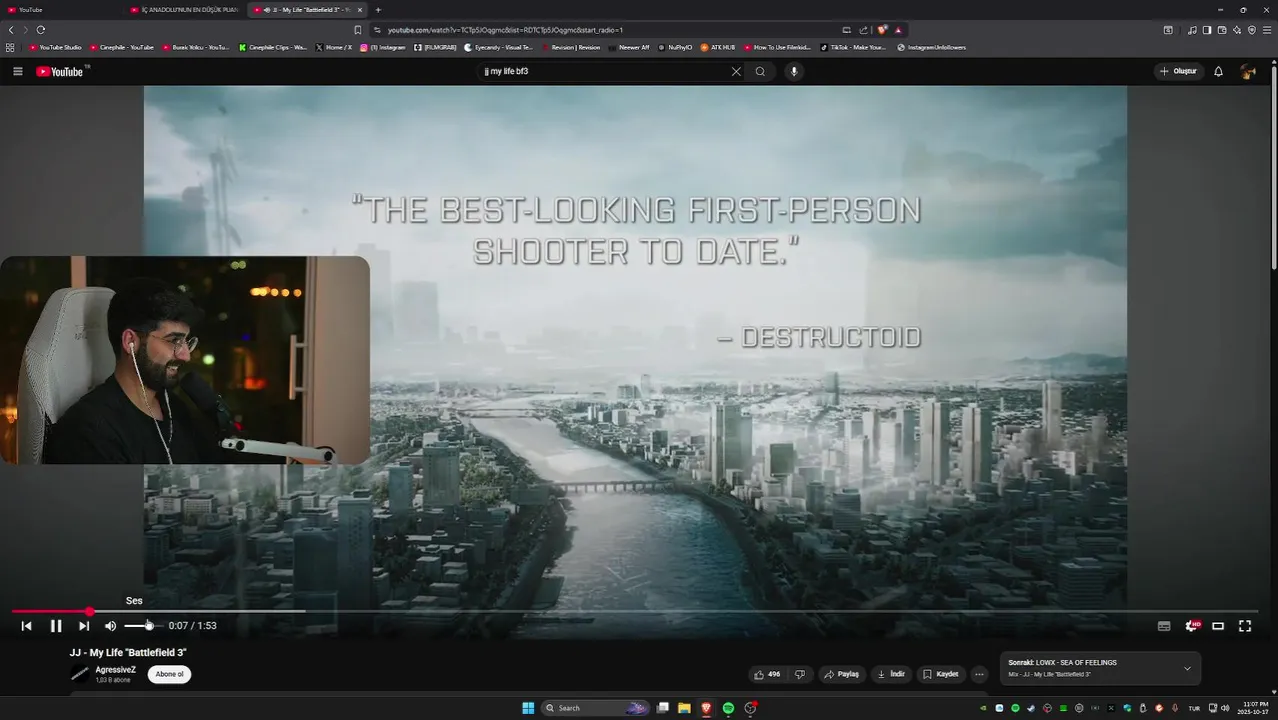Open the InstagramUnfollowers bookmark
Image resolution: width=1278 pixels, height=720 pixels.
pos(931,47)
